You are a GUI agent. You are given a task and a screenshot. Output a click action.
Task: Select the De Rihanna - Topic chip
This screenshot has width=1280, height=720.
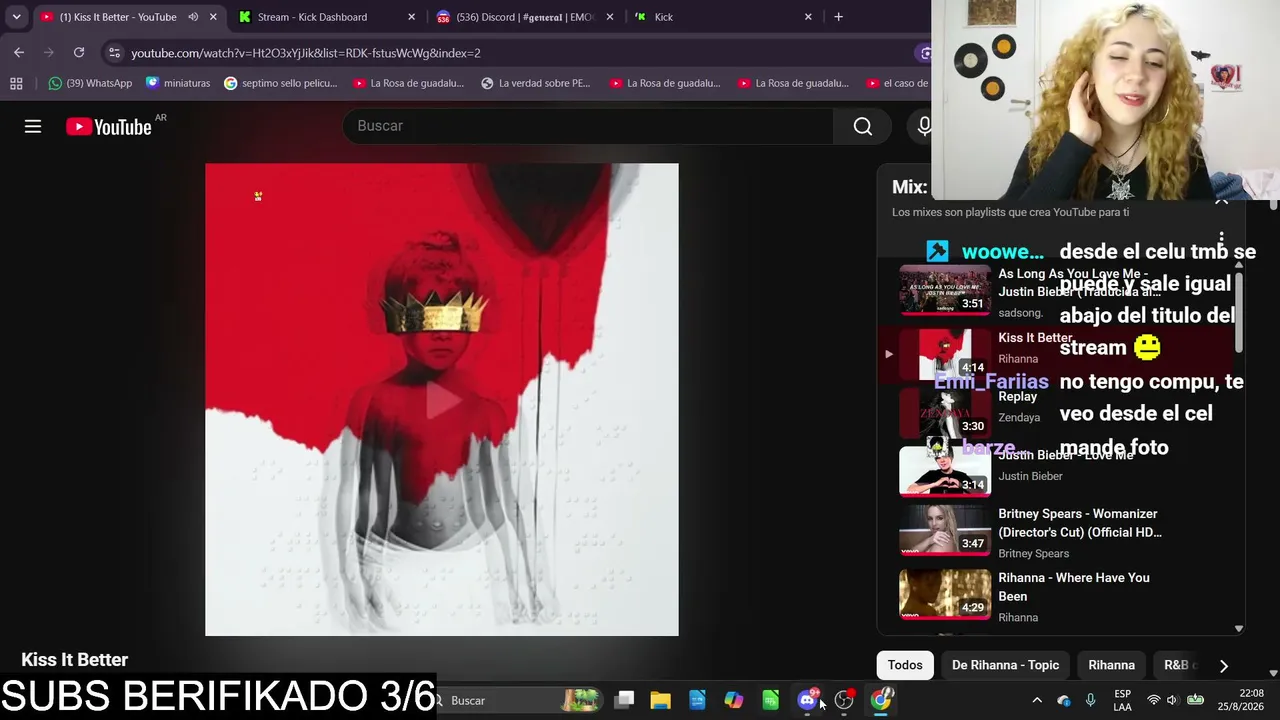tap(1005, 665)
